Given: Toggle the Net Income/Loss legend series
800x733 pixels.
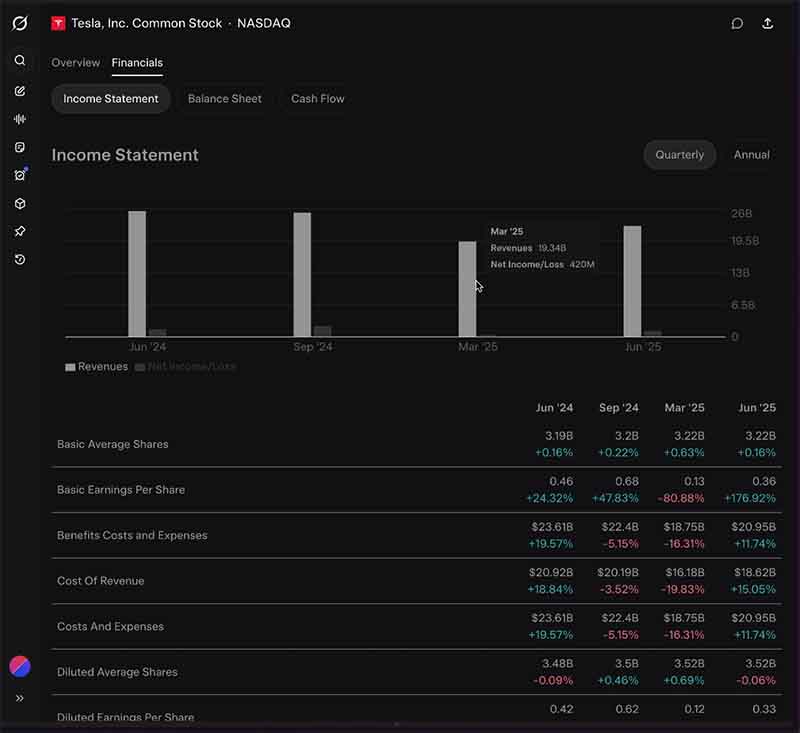Looking at the screenshot, I should [185, 367].
